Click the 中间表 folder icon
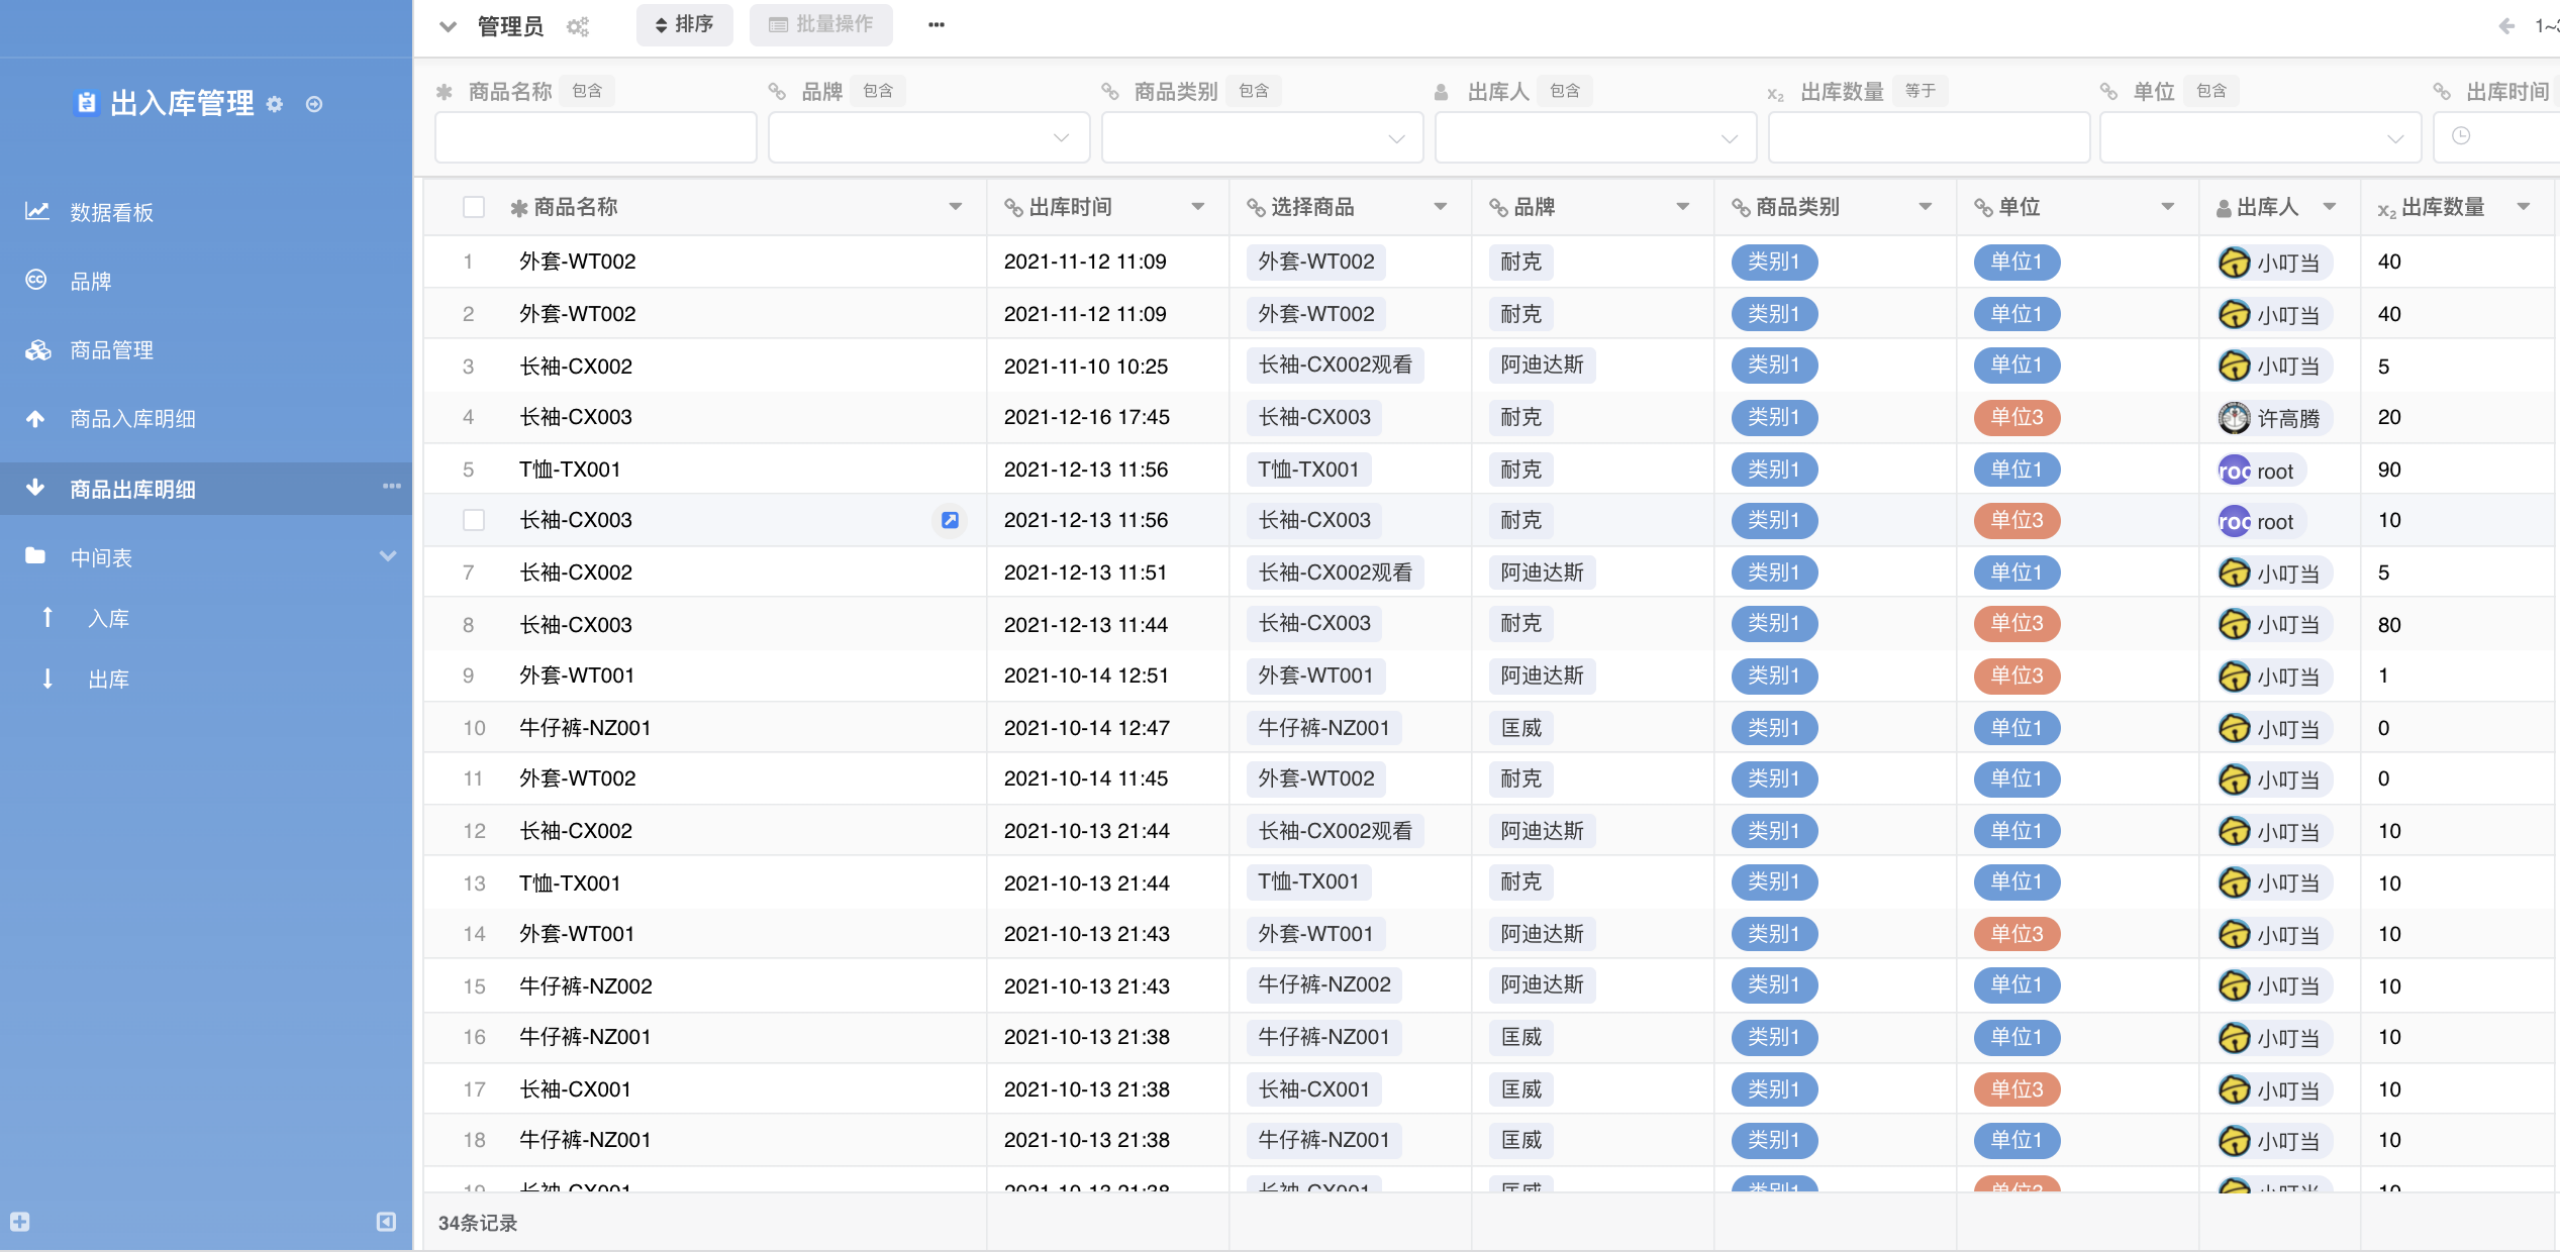Image resolution: width=2560 pixels, height=1252 pixels. point(35,556)
